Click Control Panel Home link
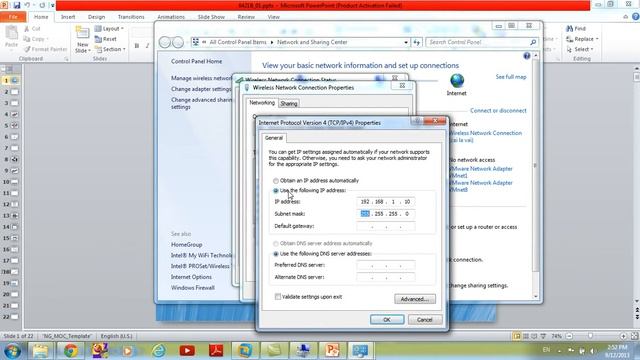640x360 pixels. [x=197, y=62]
